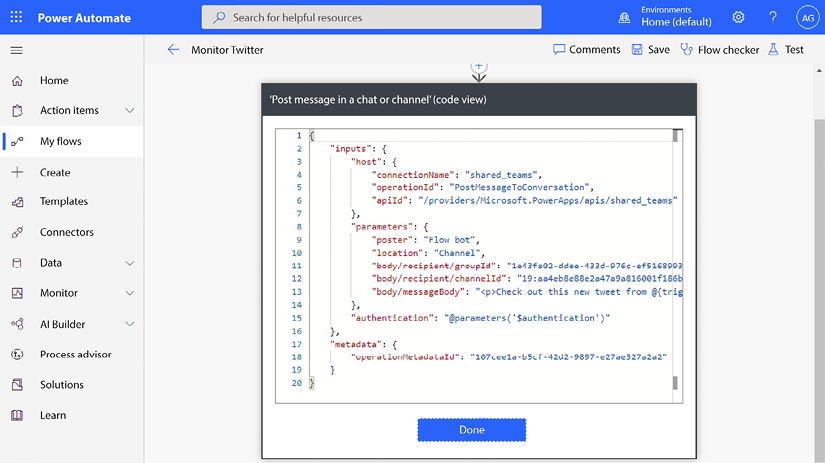Click the Process advisor icon
Viewport: 825px width, 463px height.
click(17, 354)
